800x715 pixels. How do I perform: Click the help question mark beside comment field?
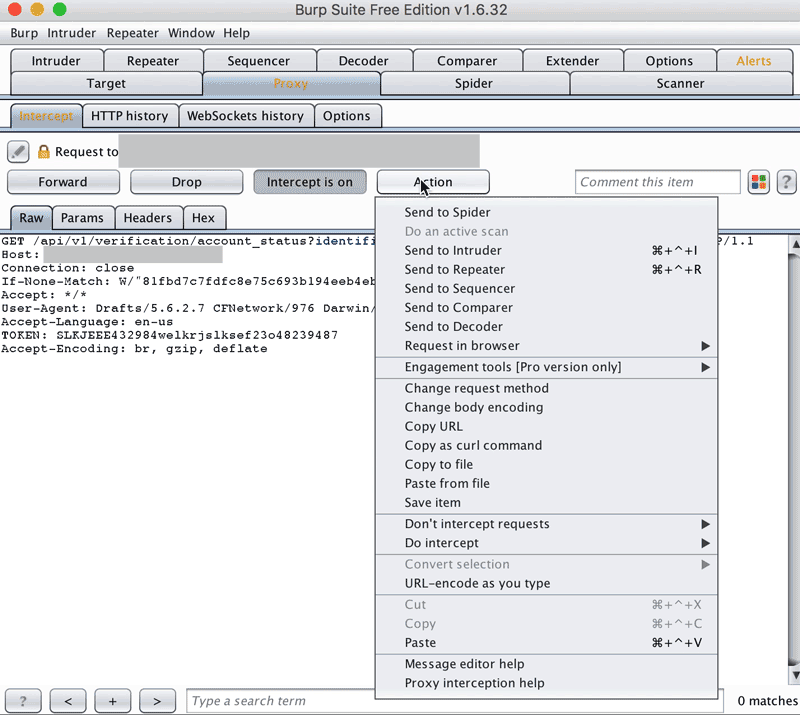pyautogui.click(x=786, y=182)
